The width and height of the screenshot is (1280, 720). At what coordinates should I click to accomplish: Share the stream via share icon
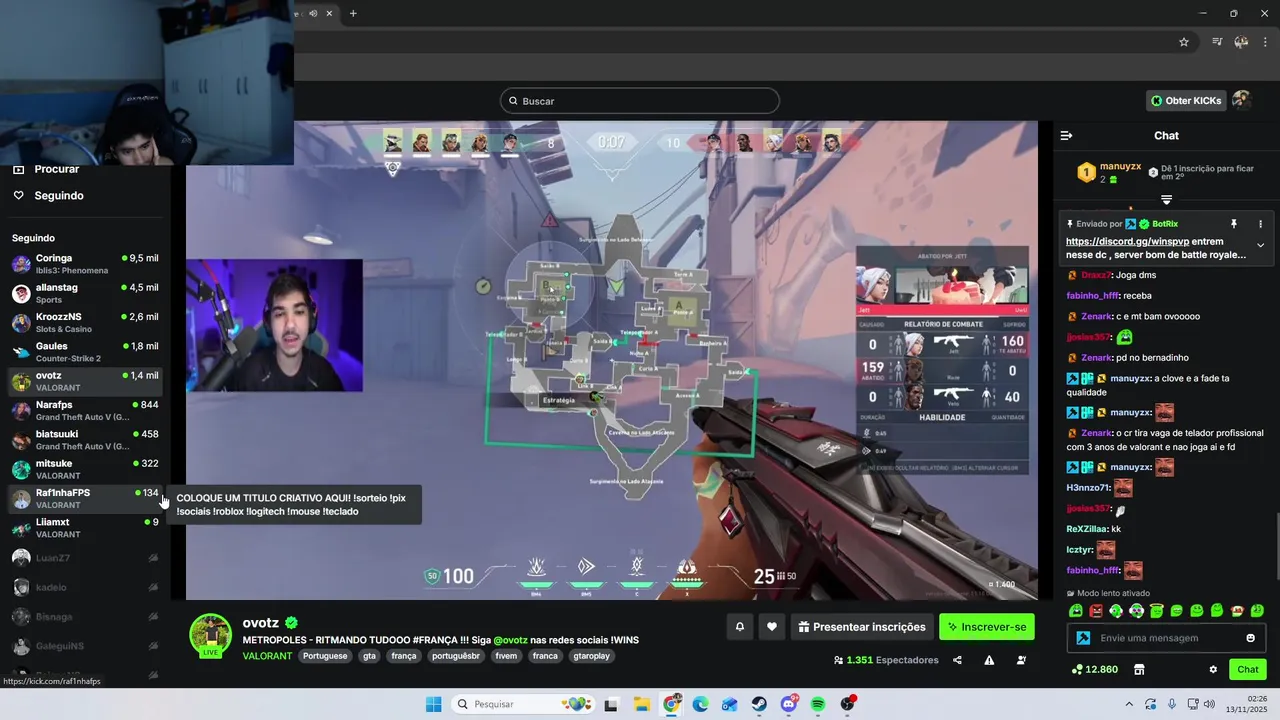pos(957,660)
